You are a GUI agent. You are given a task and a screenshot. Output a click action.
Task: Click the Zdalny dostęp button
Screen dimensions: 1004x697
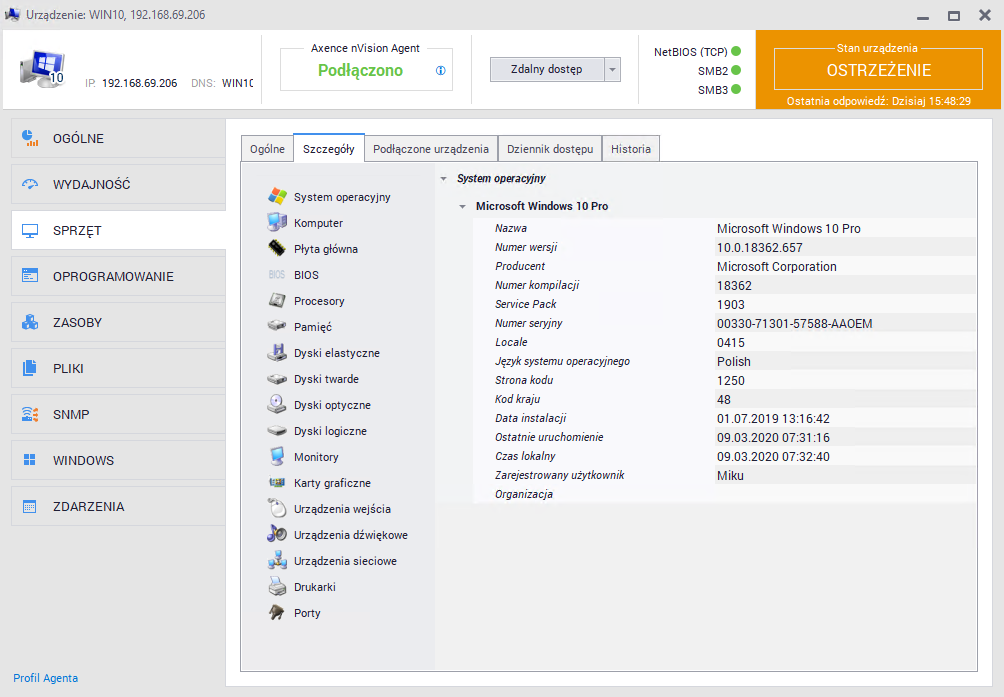tap(547, 69)
